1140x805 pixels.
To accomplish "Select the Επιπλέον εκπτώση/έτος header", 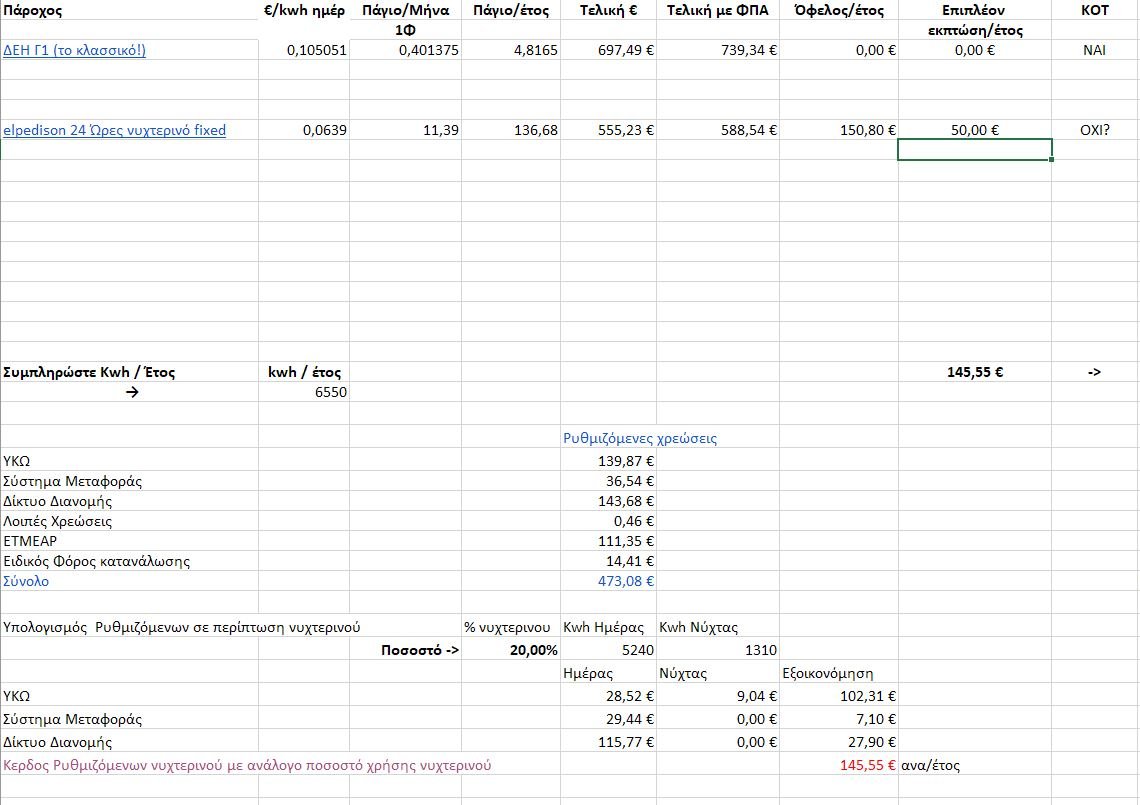I will coord(975,20).
